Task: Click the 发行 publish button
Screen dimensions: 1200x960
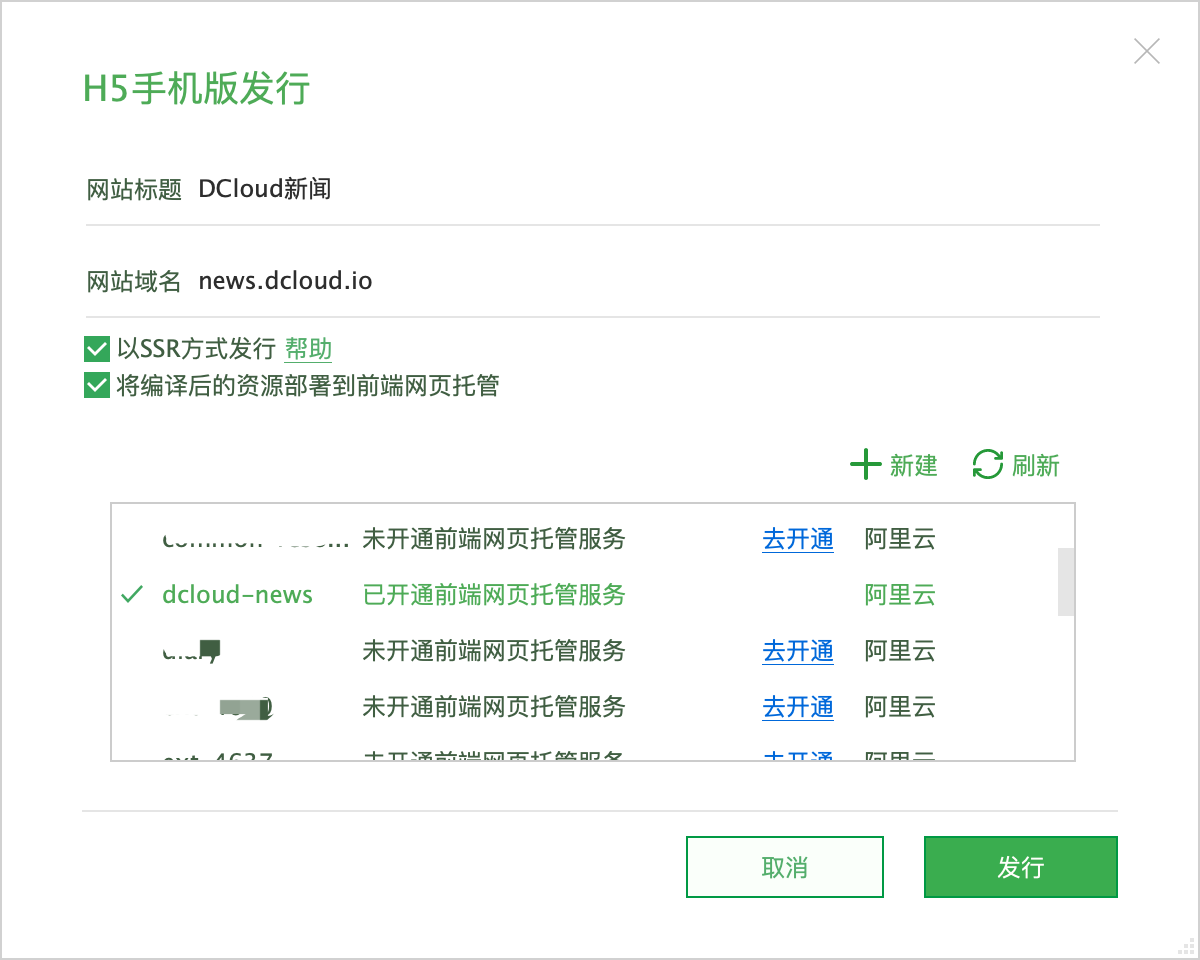Action: (x=1020, y=867)
